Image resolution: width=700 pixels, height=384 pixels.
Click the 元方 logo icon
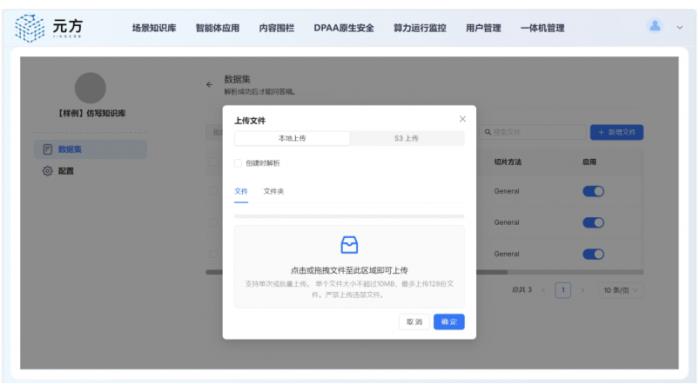pyautogui.click(x=29, y=28)
